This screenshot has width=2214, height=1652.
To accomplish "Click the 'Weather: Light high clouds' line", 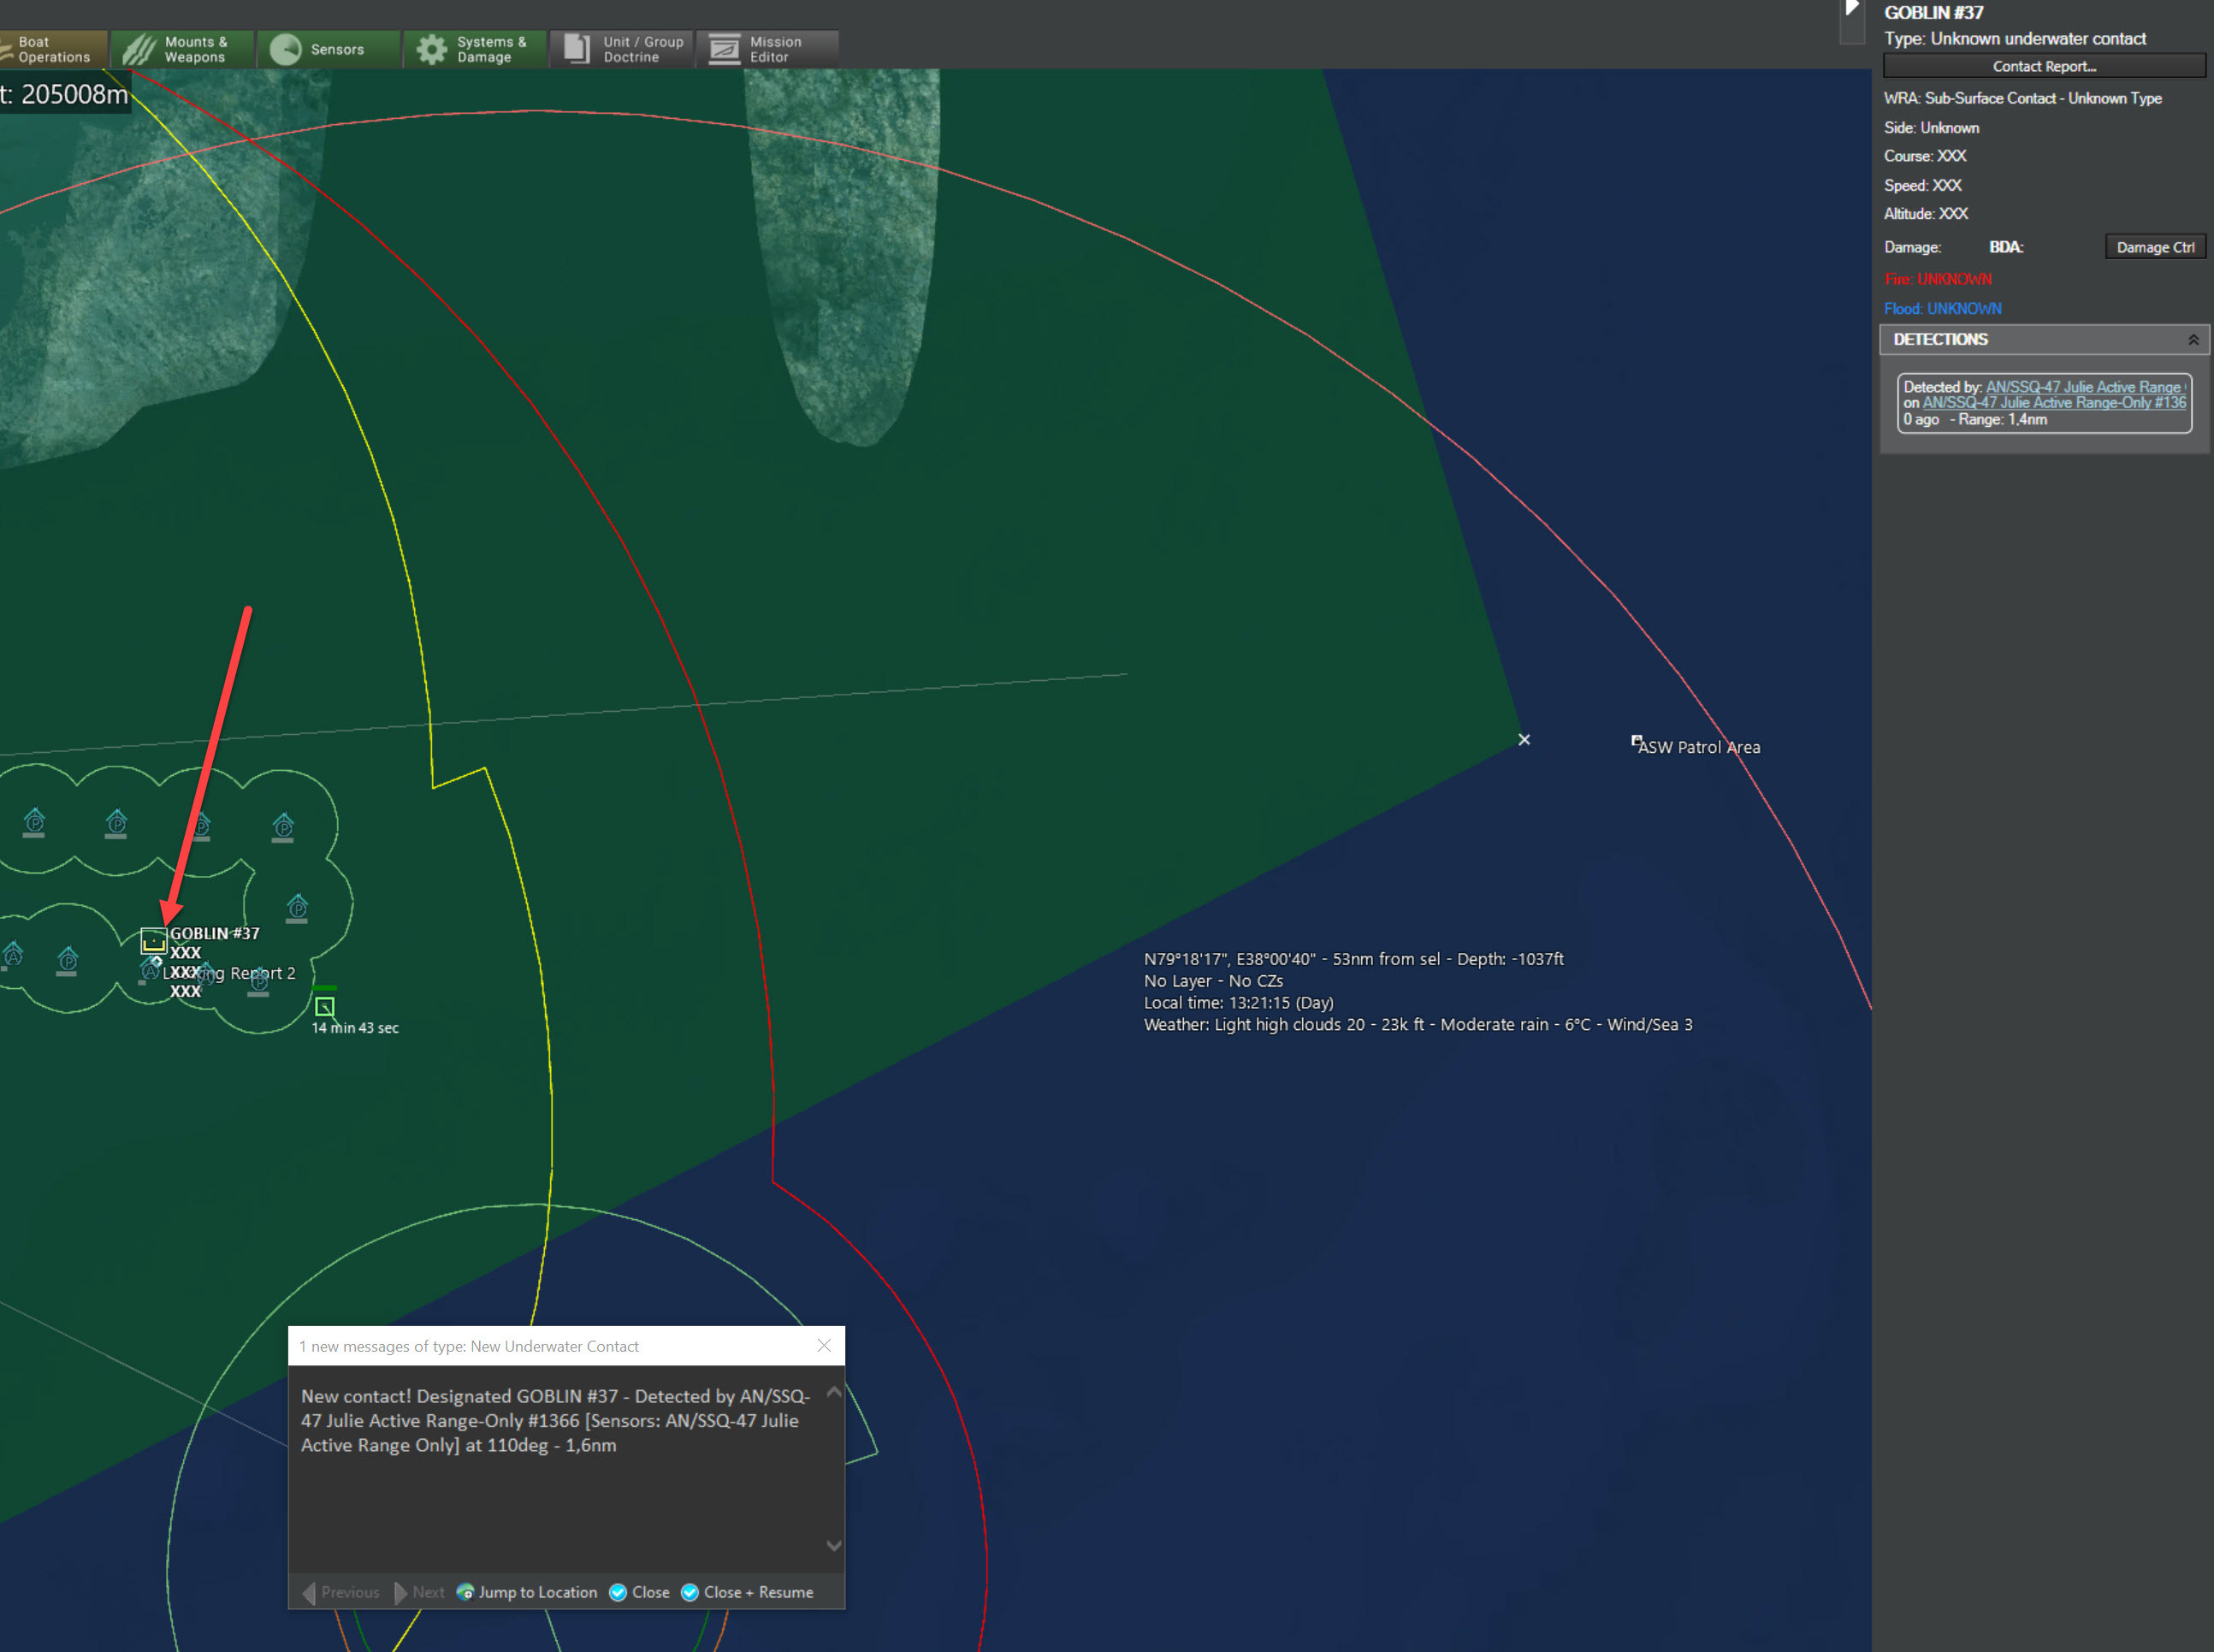I will (x=1418, y=1024).
